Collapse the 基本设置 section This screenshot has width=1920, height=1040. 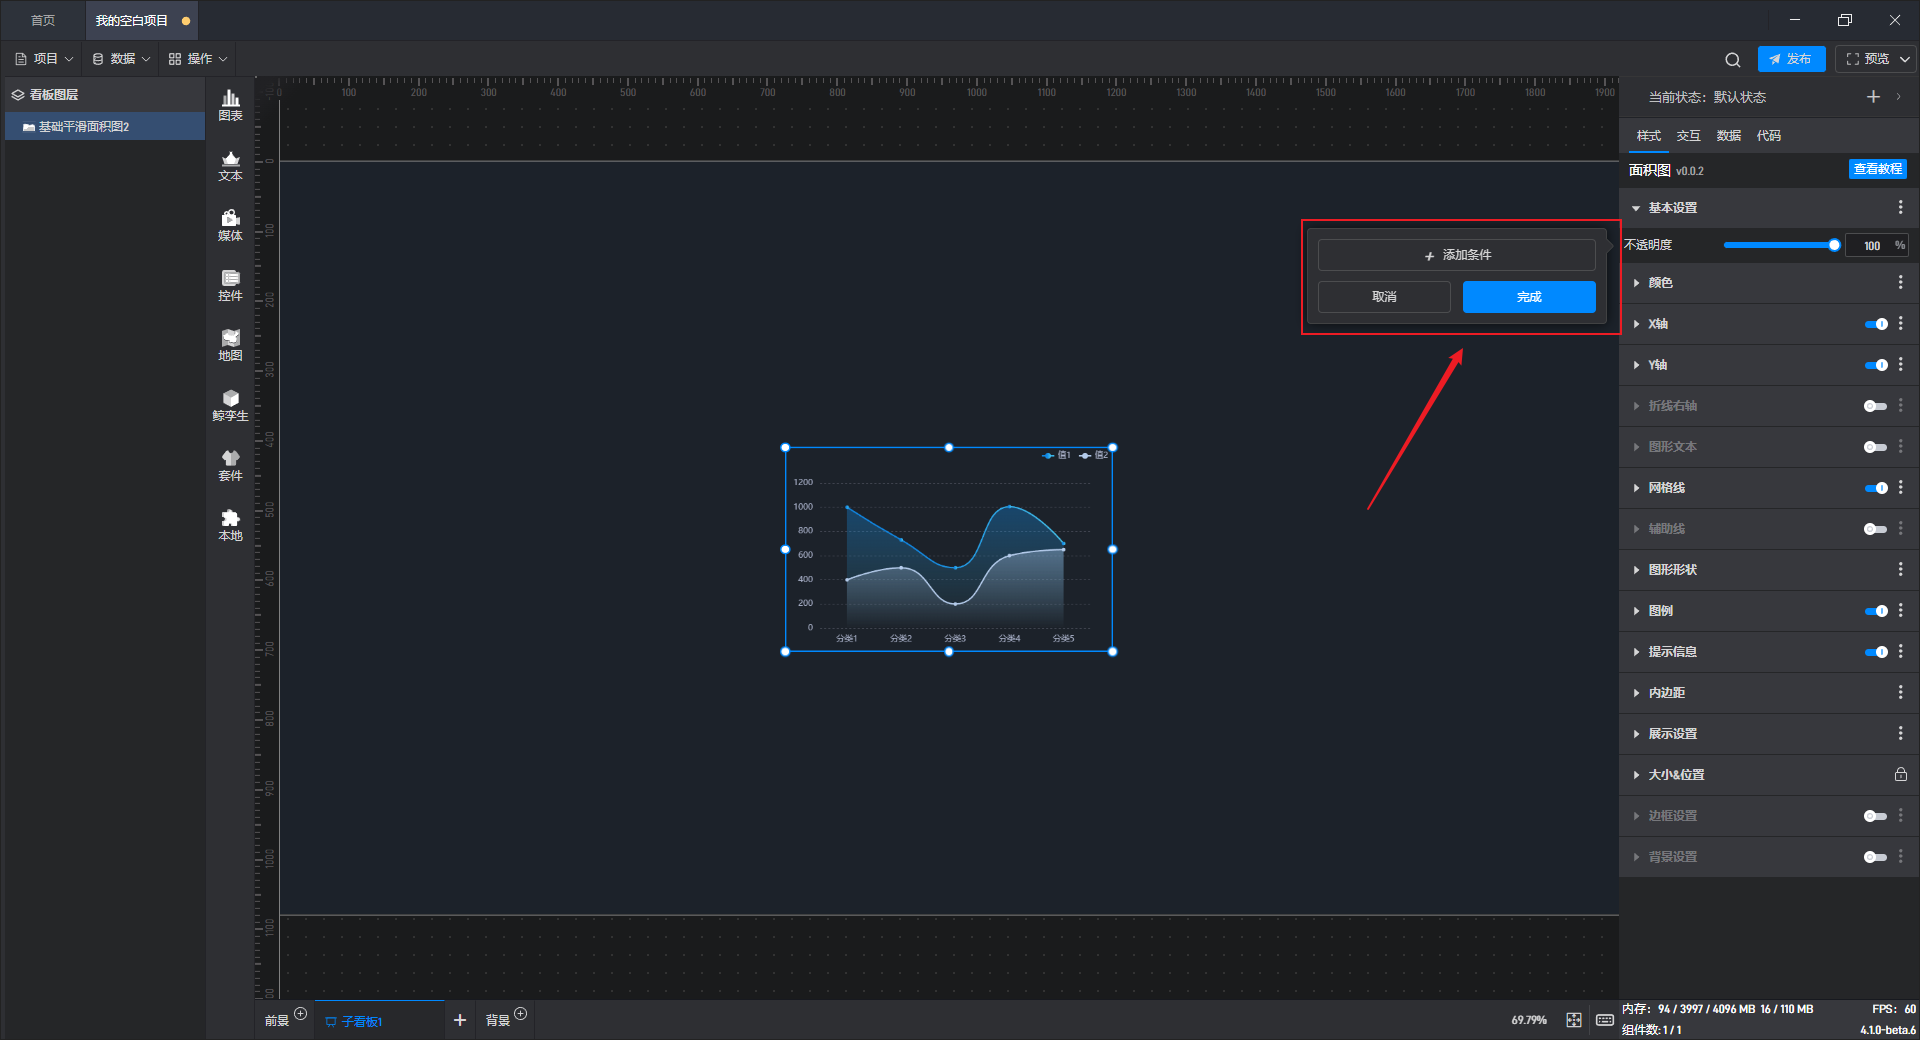1636,208
